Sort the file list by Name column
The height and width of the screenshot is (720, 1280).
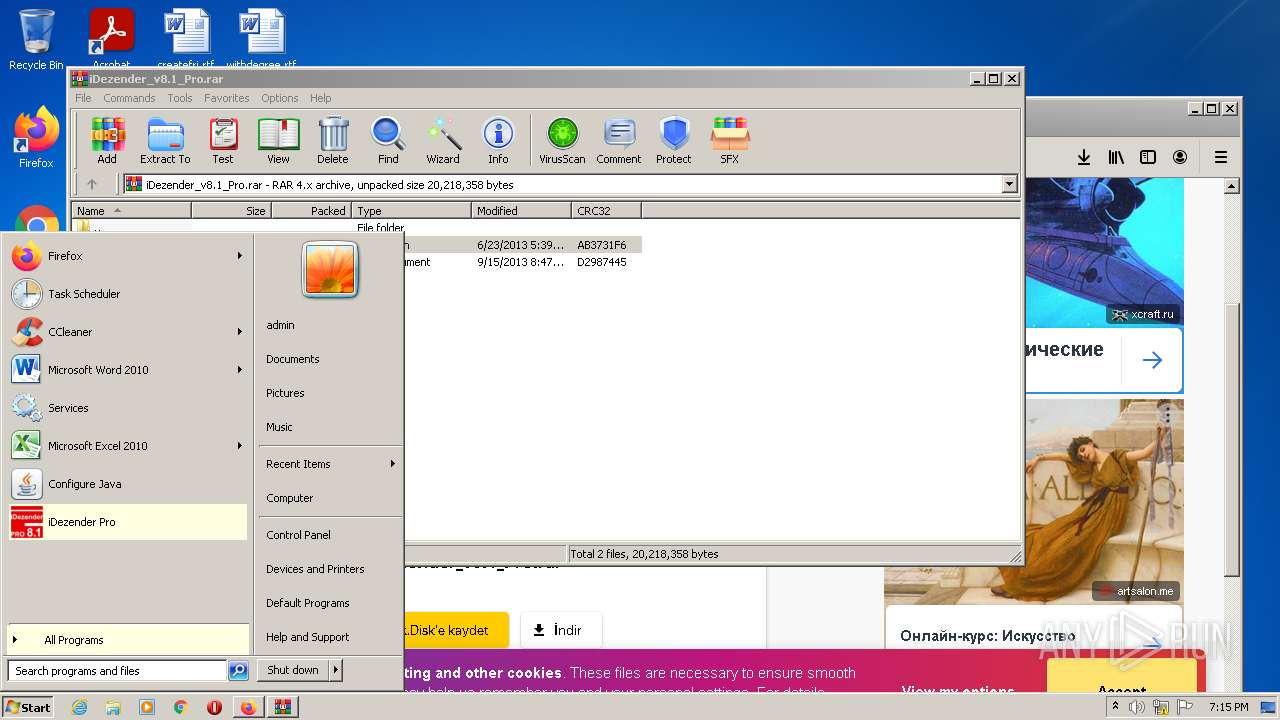click(x=131, y=211)
